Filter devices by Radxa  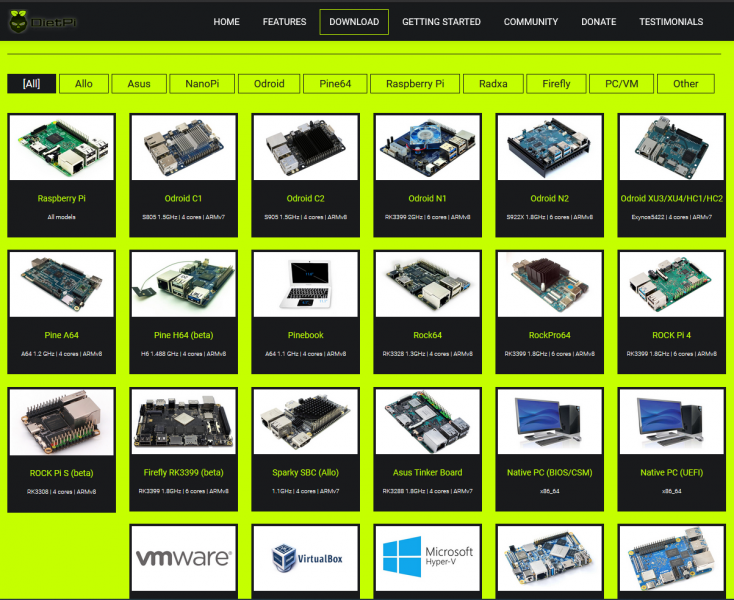pyautogui.click(x=493, y=84)
